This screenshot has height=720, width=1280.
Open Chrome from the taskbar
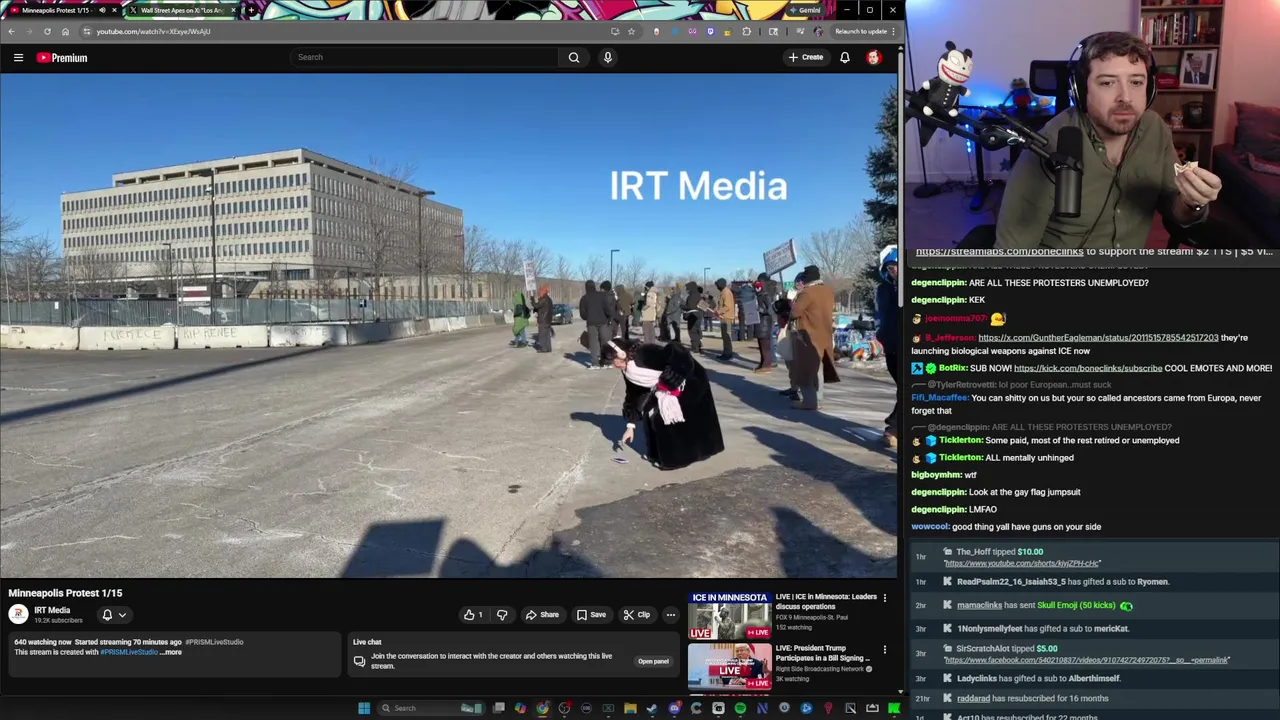tap(542, 708)
